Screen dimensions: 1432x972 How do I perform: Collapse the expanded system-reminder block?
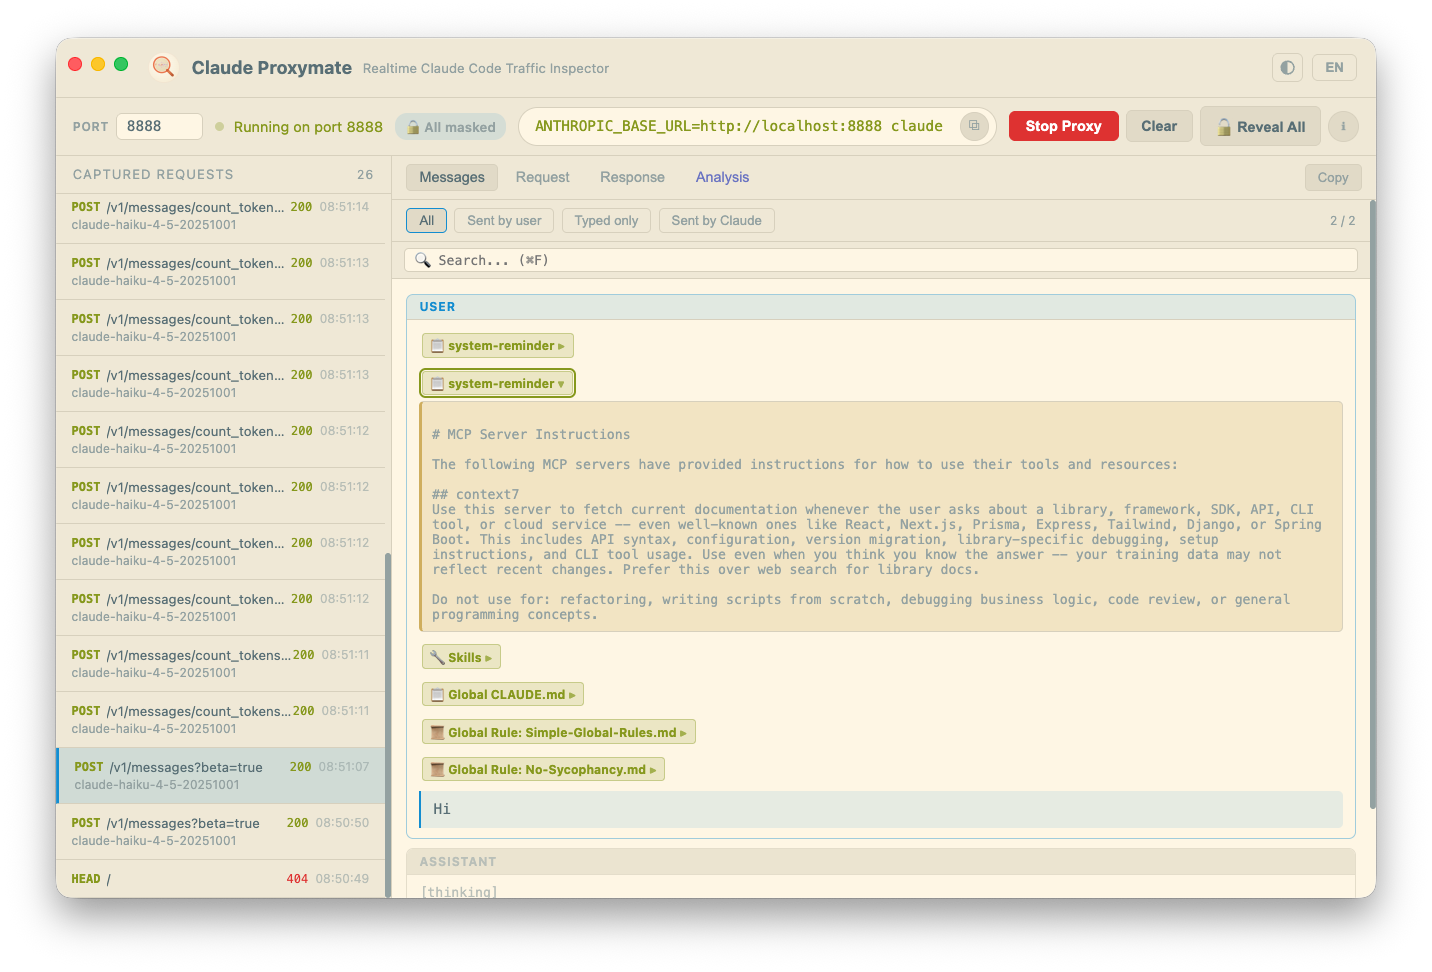coord(497,384)
